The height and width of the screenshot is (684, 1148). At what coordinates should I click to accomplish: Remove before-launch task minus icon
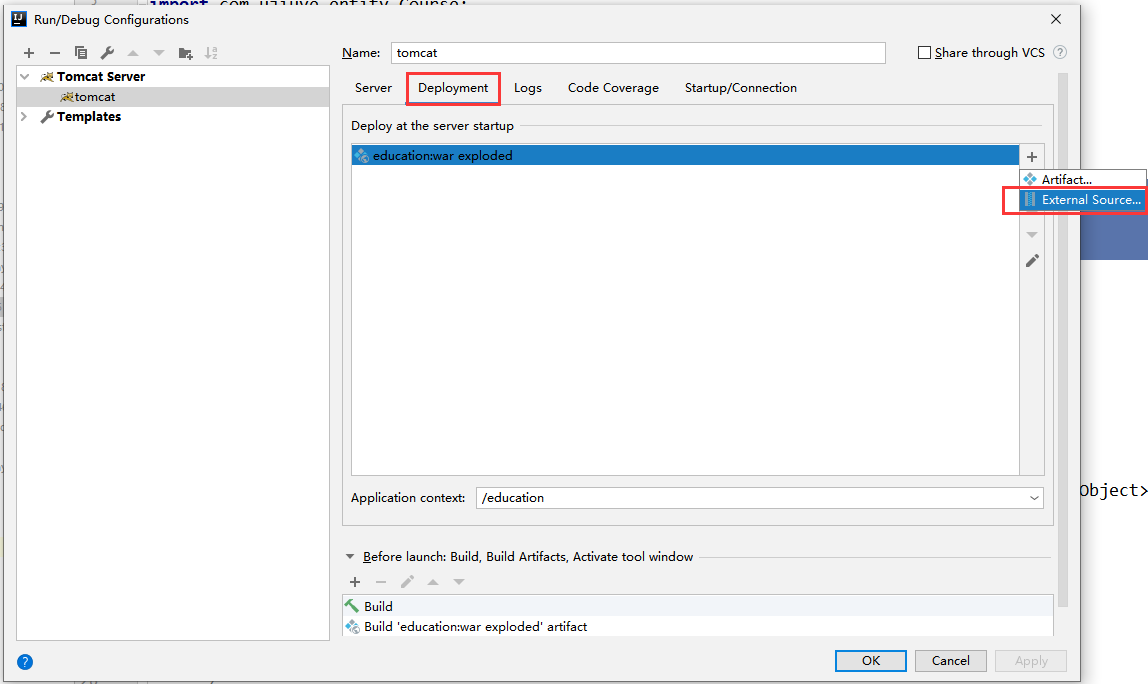(381, 581)
